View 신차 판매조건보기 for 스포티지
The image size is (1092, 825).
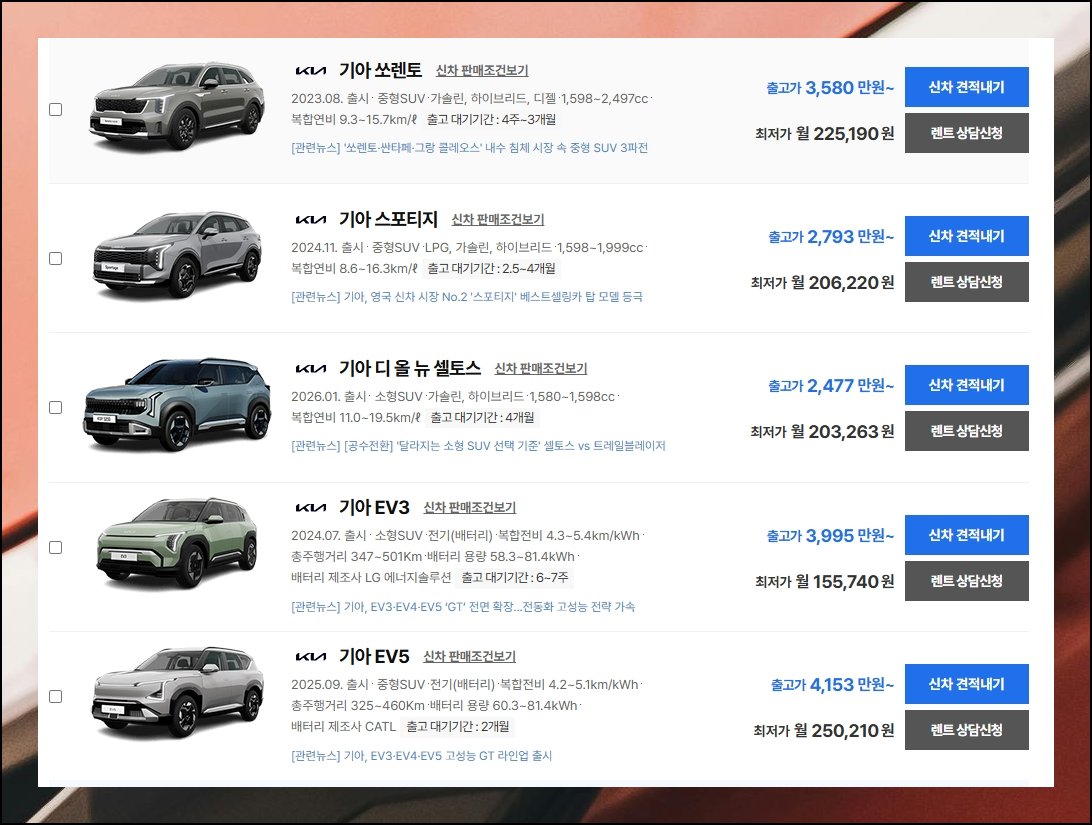(498, 220)
